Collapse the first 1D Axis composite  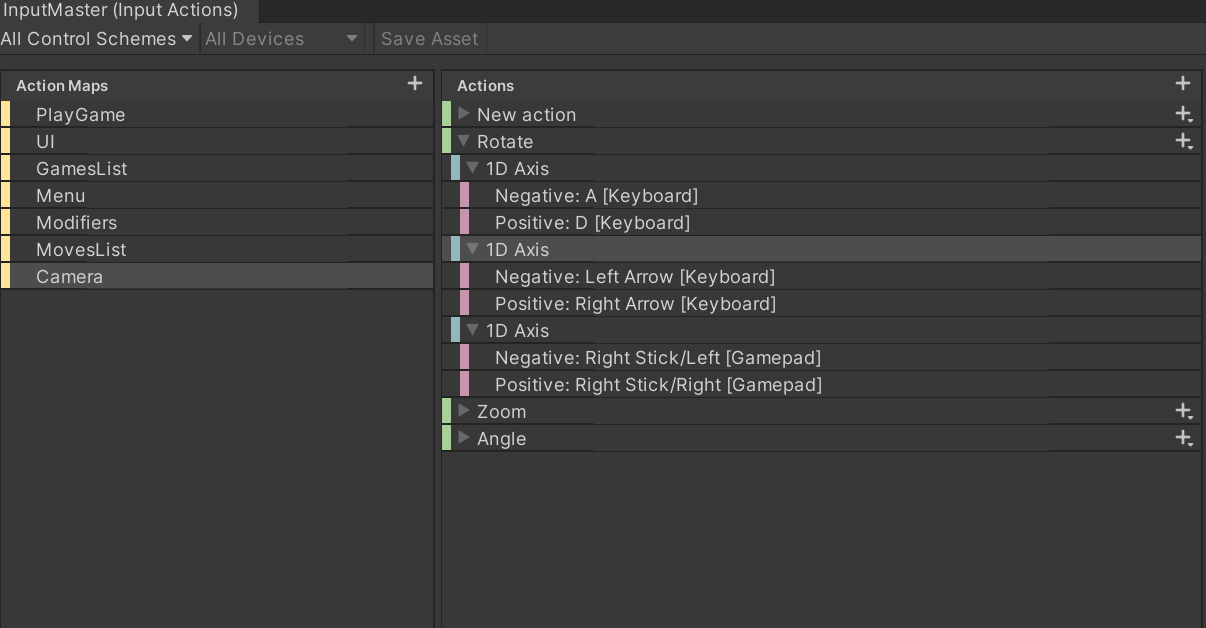473,168
